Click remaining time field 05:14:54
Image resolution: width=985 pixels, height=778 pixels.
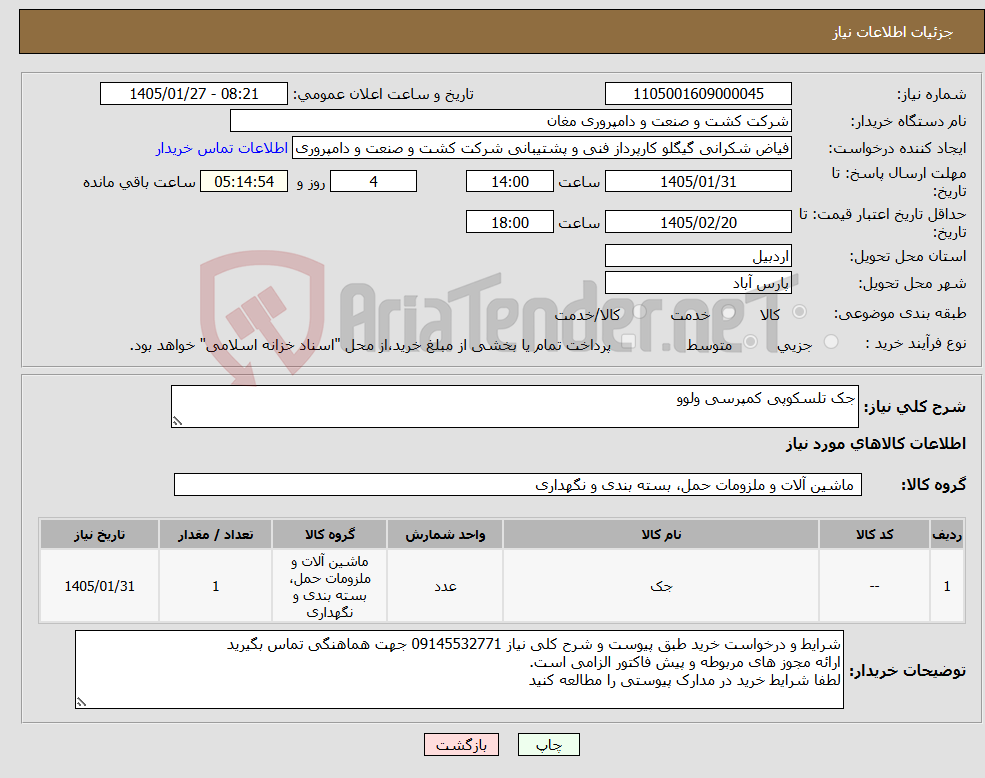[x=244, y=182]
